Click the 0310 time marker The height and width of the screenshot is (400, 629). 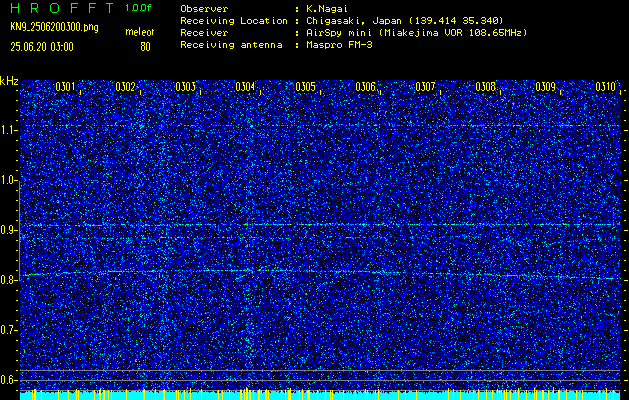coord(605,87)
